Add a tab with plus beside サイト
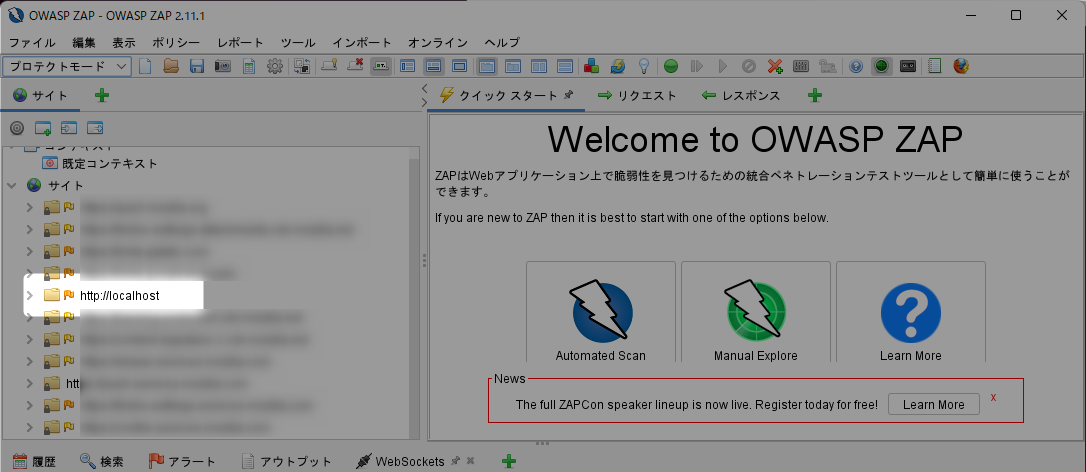This screenshot has height=472, width=1086. pos(102,96)
